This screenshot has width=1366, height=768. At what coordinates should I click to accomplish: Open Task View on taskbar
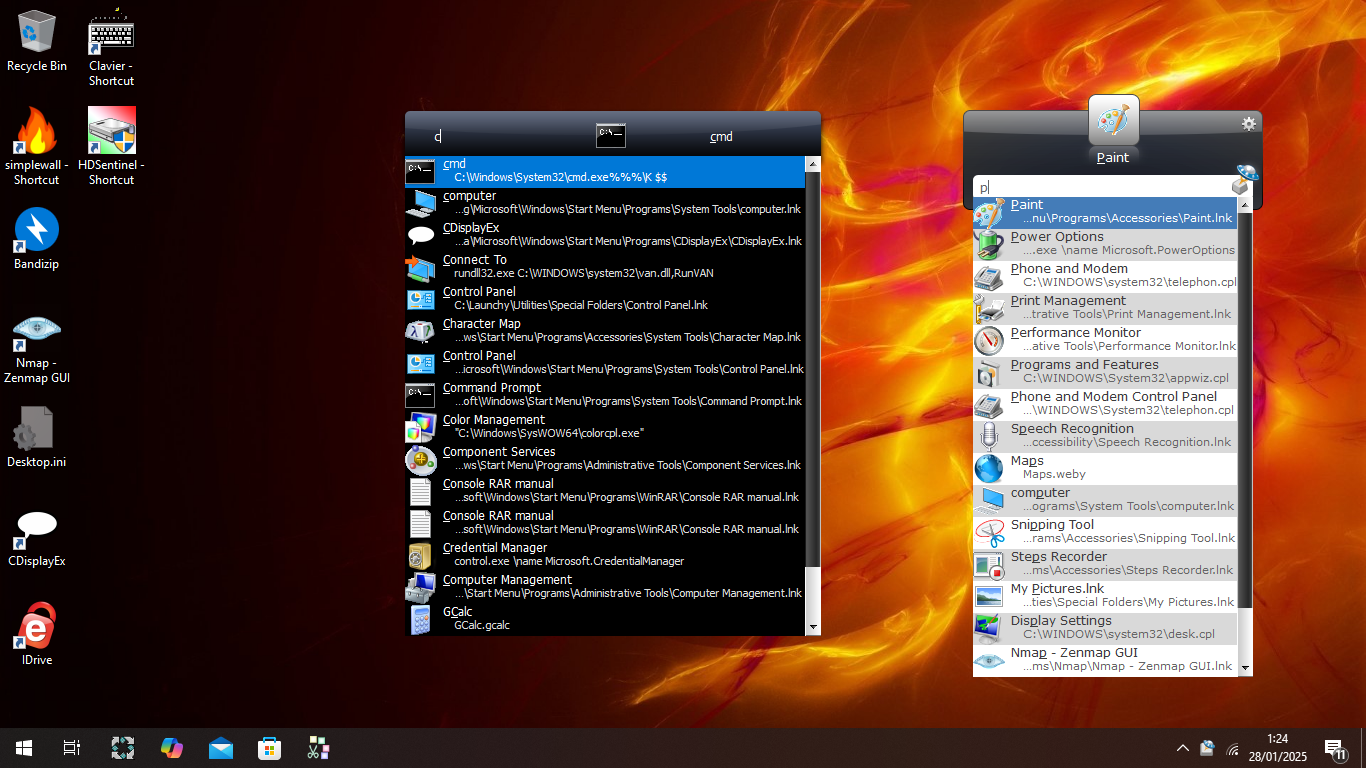(x=72, y=748)
